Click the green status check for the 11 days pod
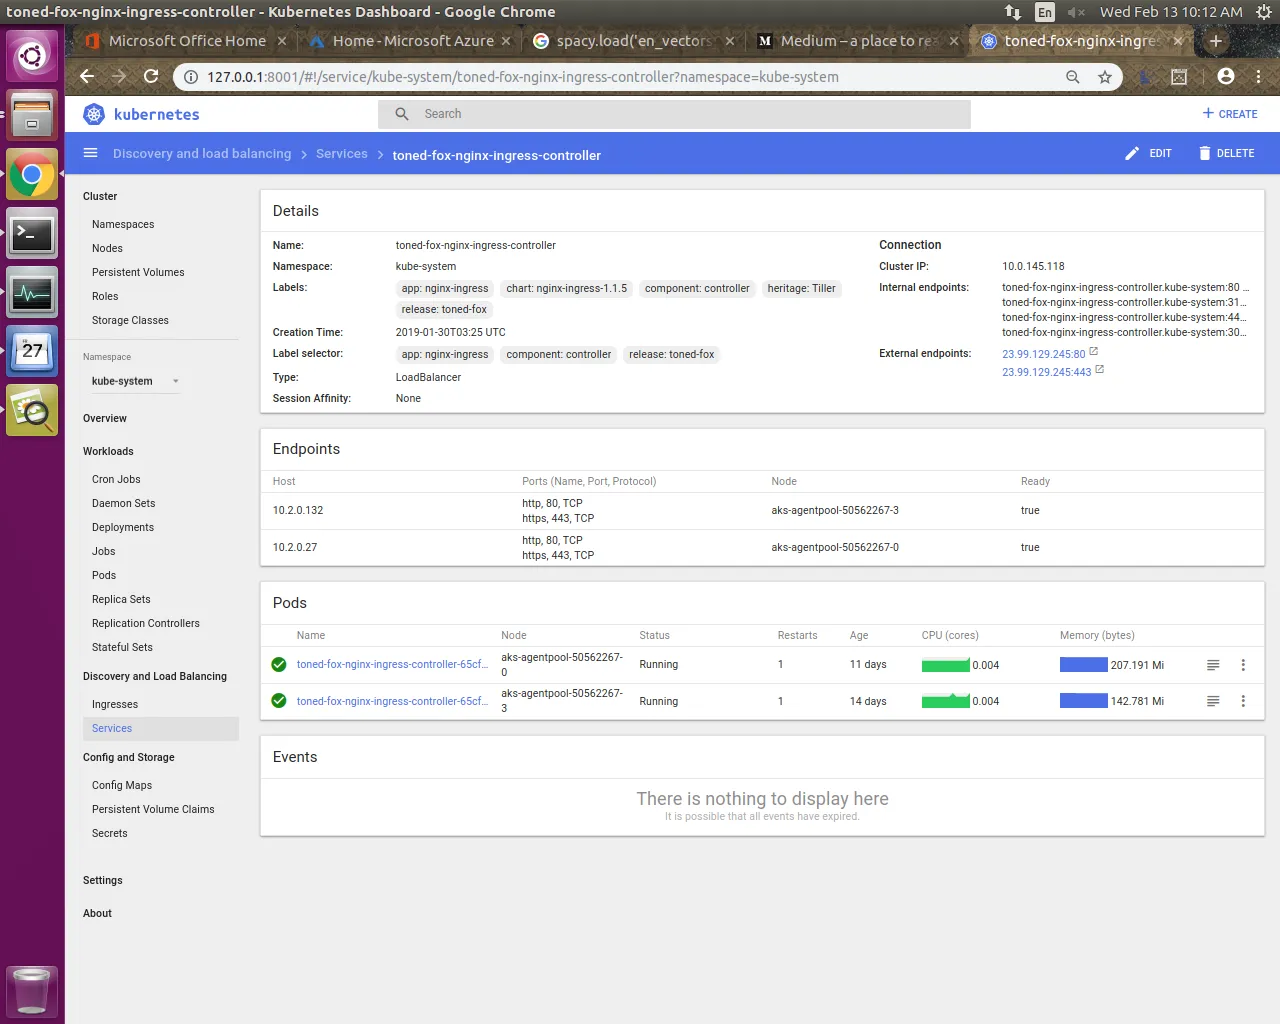Viewport: 1280px width, 1024px height. [x=279, y=665]
